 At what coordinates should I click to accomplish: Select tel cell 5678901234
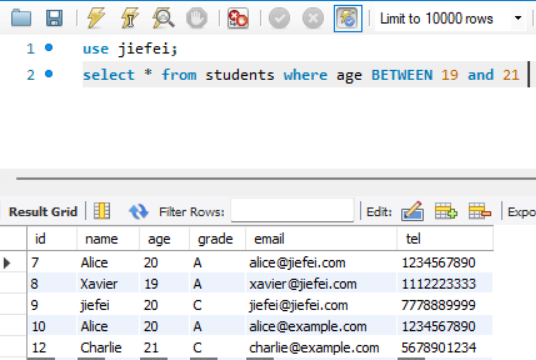(445, 348)
